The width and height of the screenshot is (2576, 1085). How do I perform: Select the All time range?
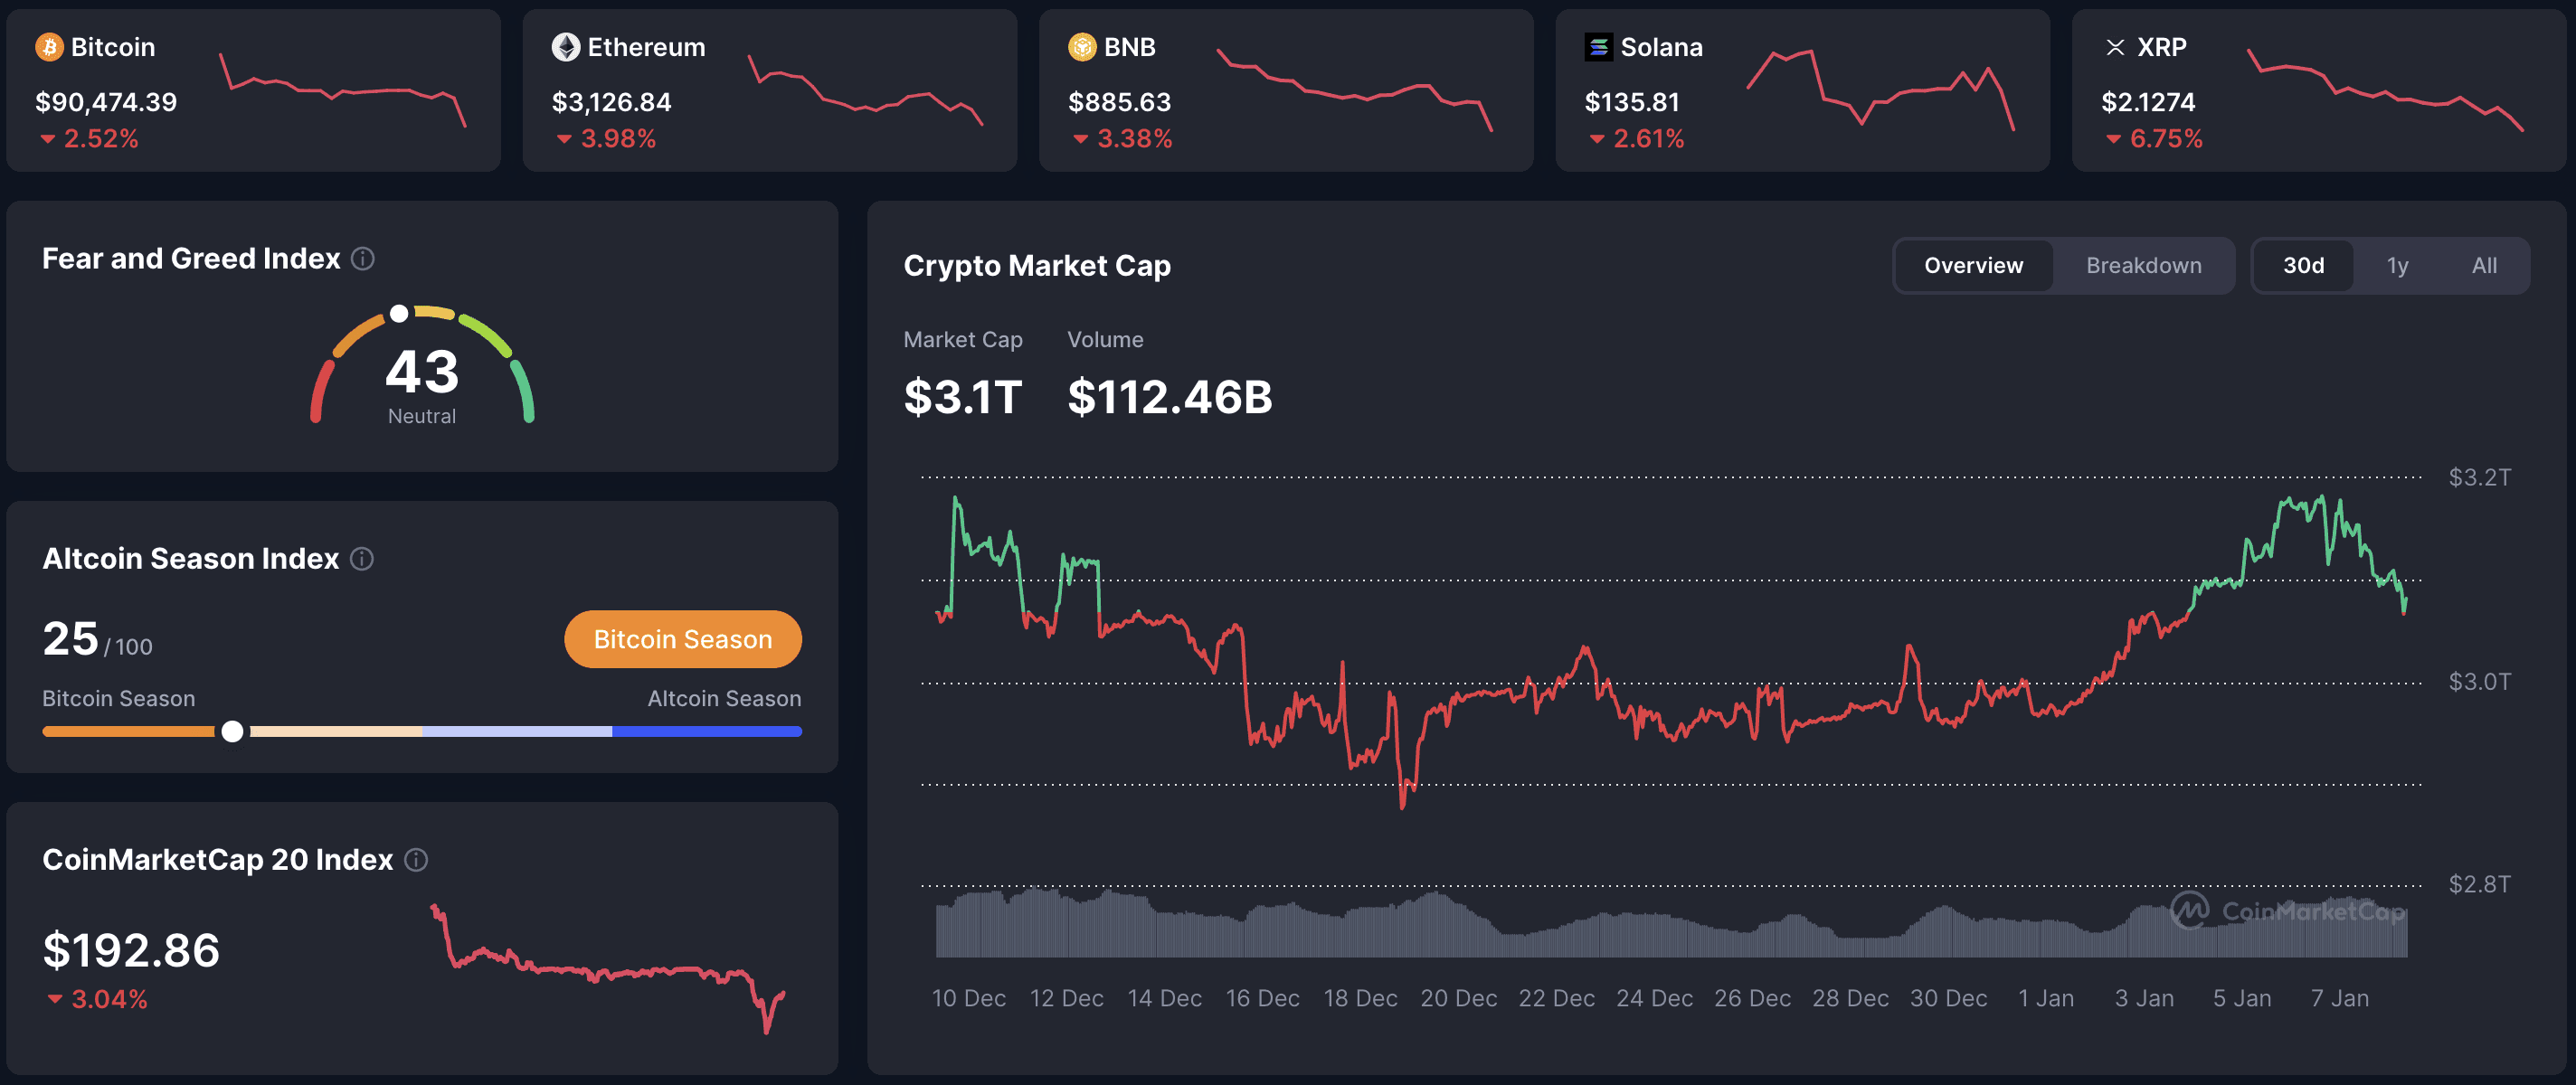pyautogui.click(x=2484, y=265)
